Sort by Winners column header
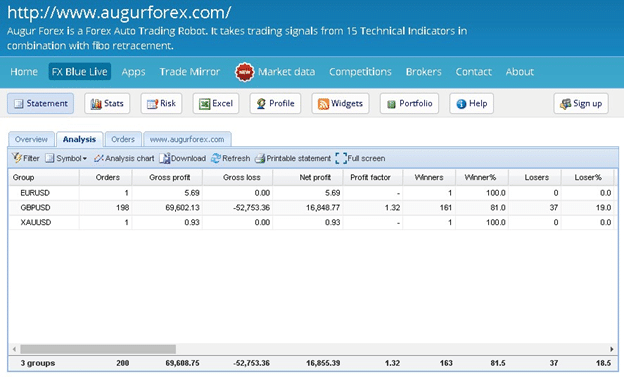The width and height of the screenshot is (624, 377). [x=429, y=178]
